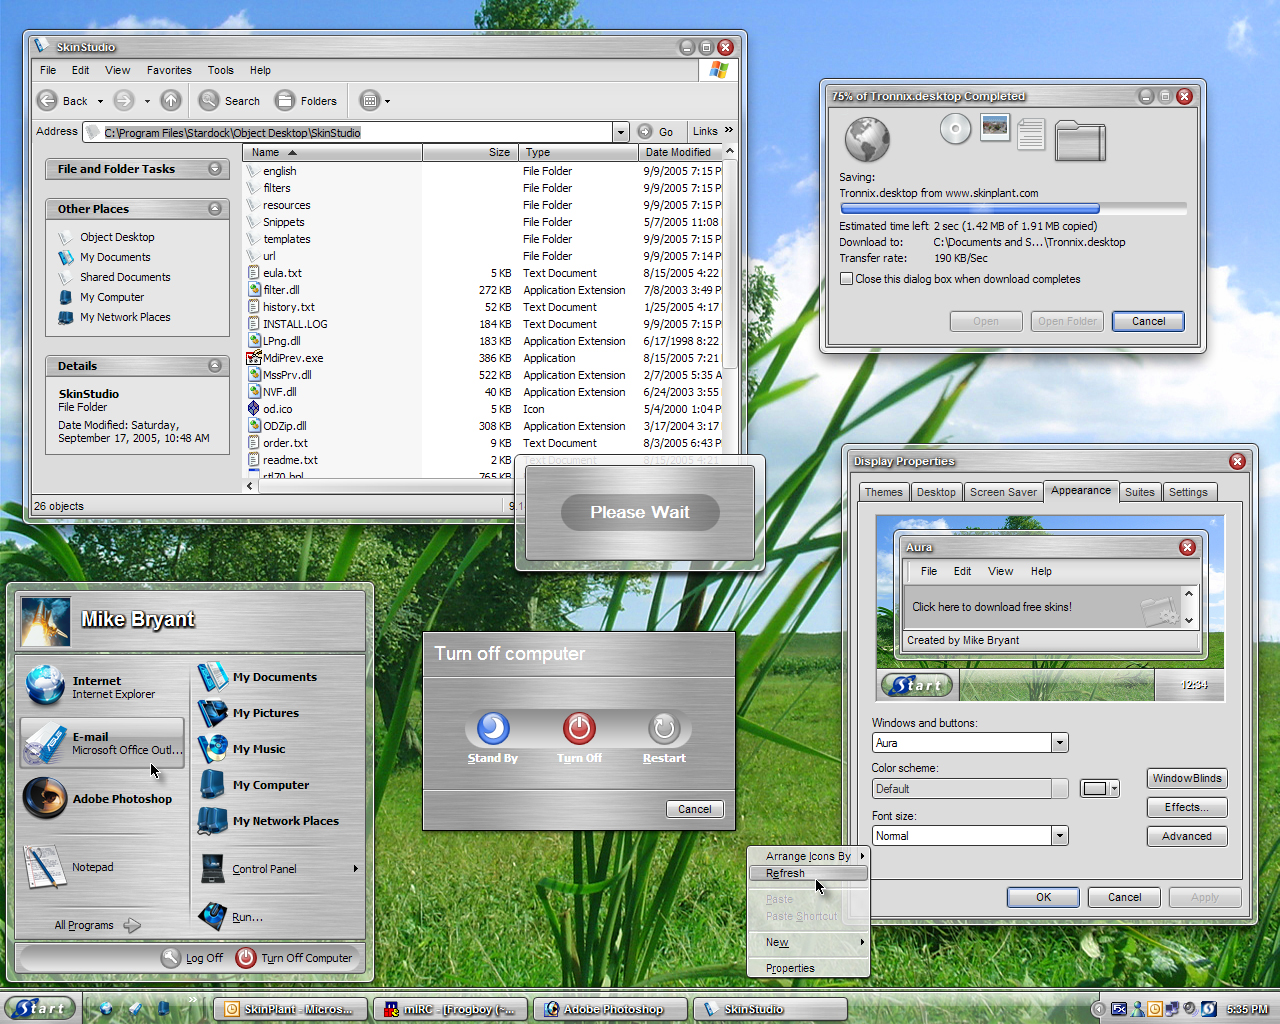Click the Go button next to Address
The width and height of the screenshot is (1280, 1024).
point(656,132)
